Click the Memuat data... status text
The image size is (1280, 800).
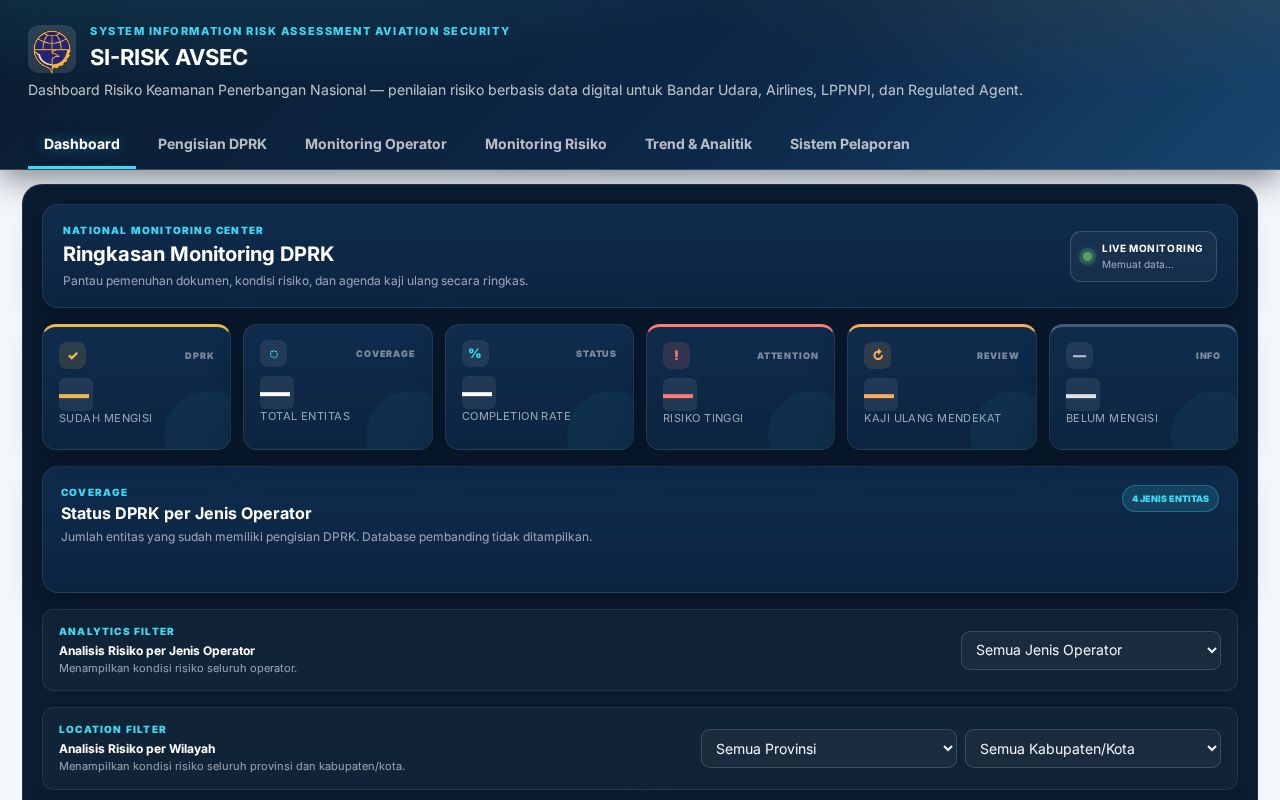1138,265
